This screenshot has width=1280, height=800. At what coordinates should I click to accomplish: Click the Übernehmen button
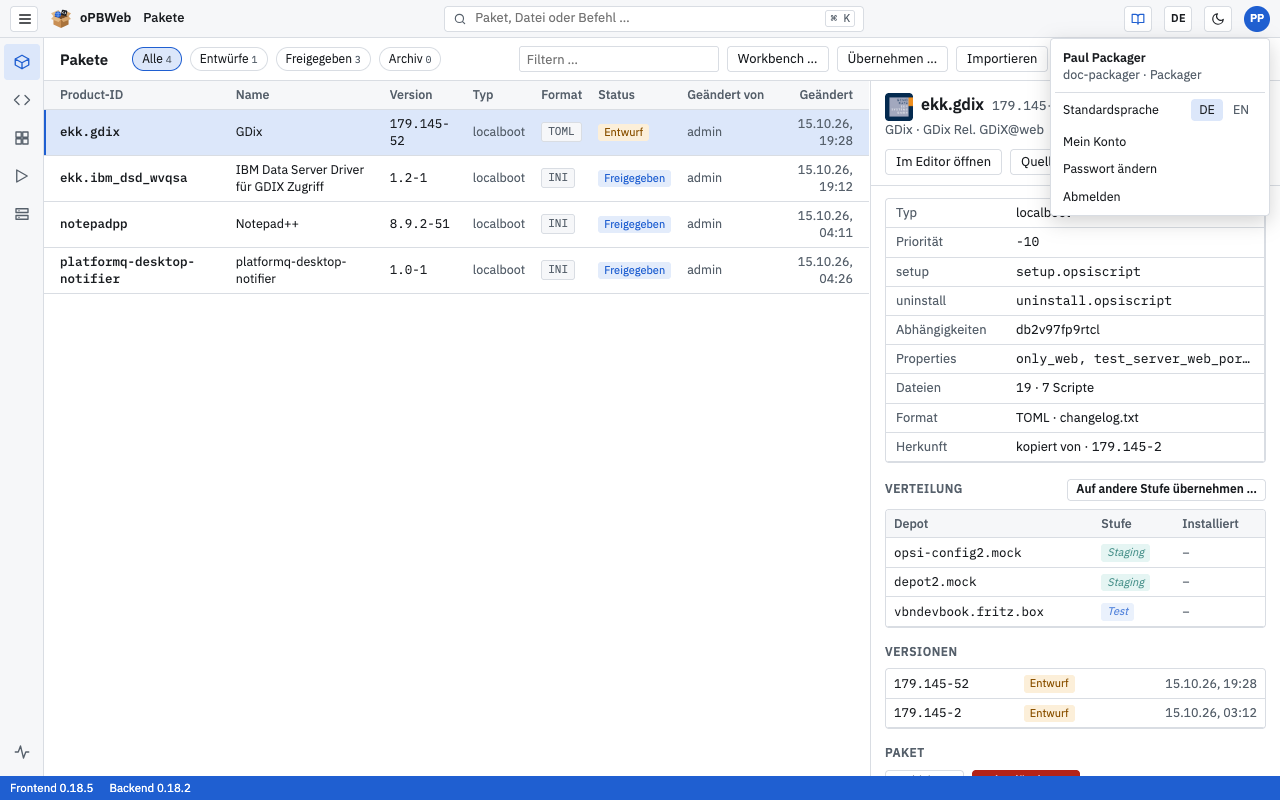pyautogui.click(x=893, y=59)
